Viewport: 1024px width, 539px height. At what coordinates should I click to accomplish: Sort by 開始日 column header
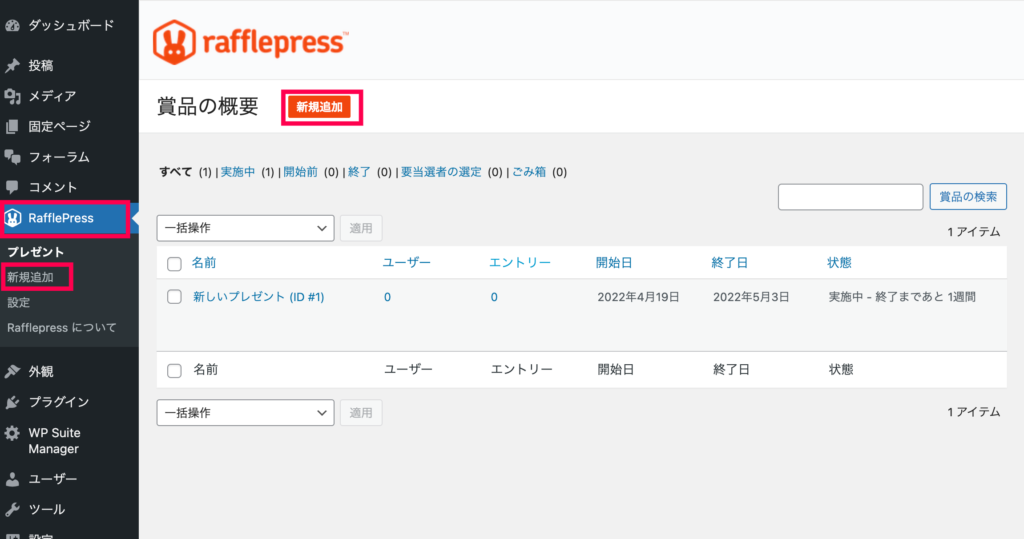614,263
